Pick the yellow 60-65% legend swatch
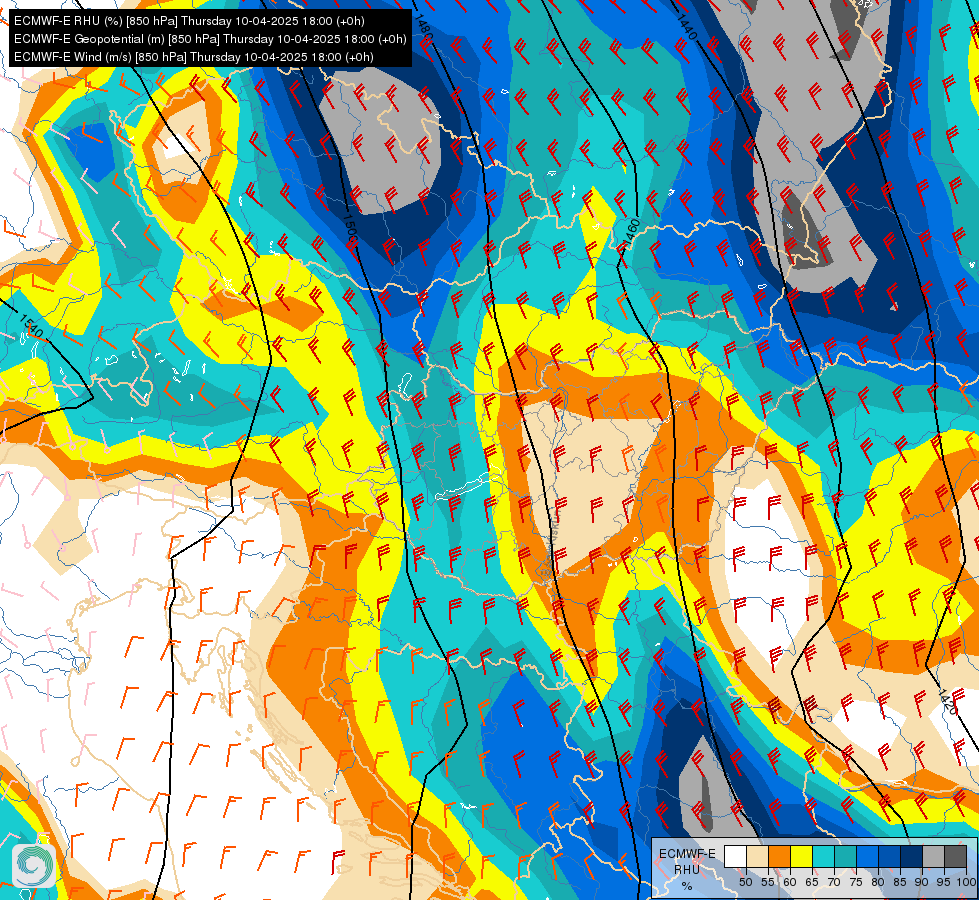Screen dimensions: 979x900 801,857
